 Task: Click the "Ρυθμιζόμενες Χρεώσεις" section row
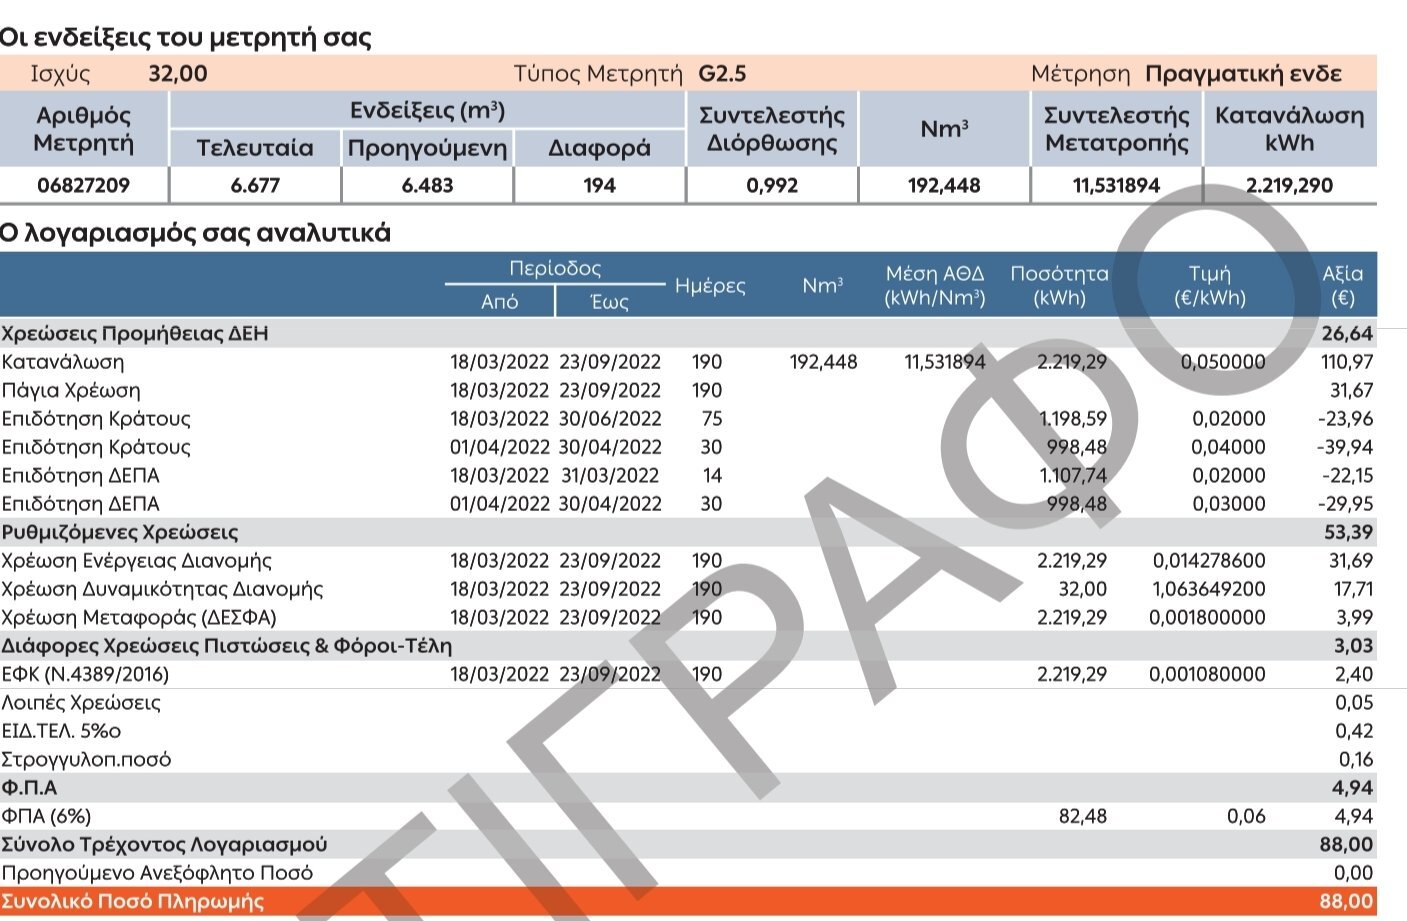(688, 532)
